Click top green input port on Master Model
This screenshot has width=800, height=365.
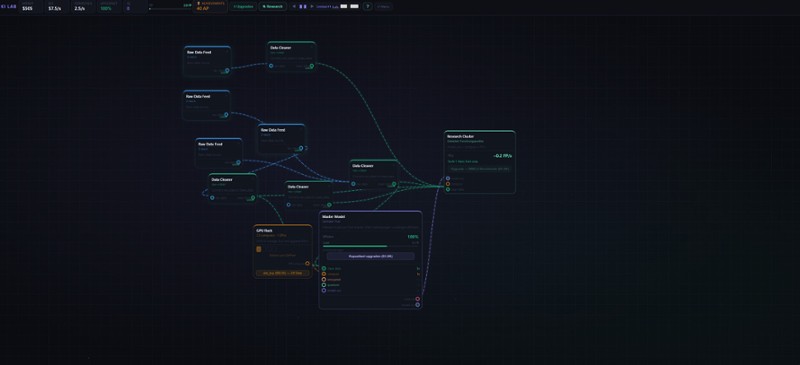tap(324, 269)
